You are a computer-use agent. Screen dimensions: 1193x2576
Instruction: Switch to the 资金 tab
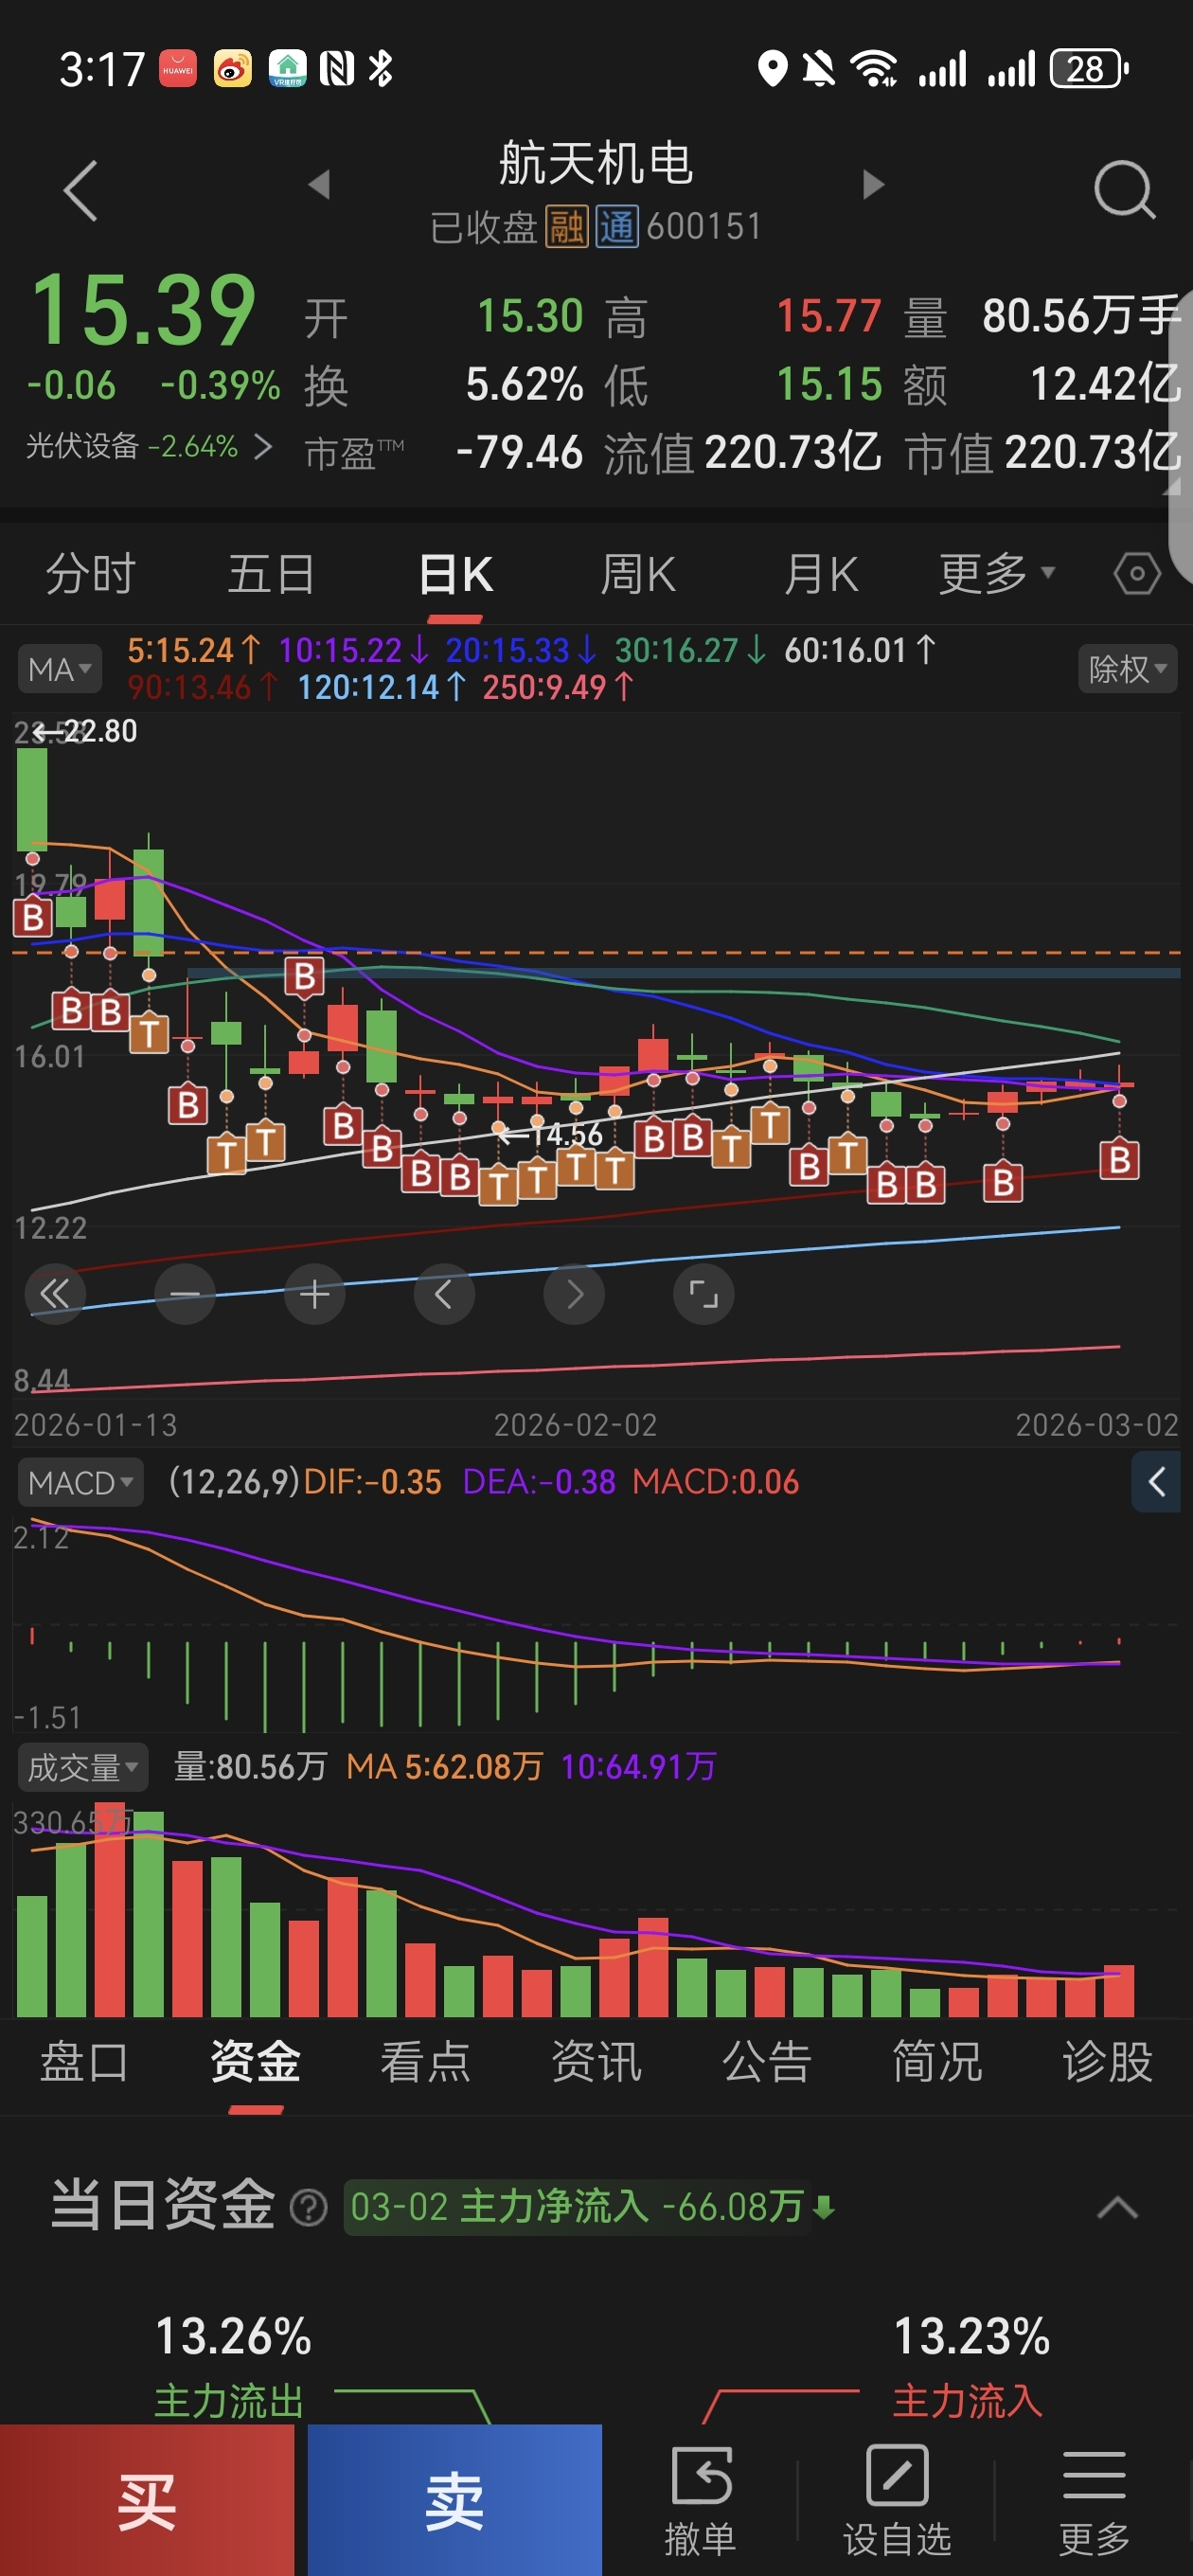pos(256,2062)
